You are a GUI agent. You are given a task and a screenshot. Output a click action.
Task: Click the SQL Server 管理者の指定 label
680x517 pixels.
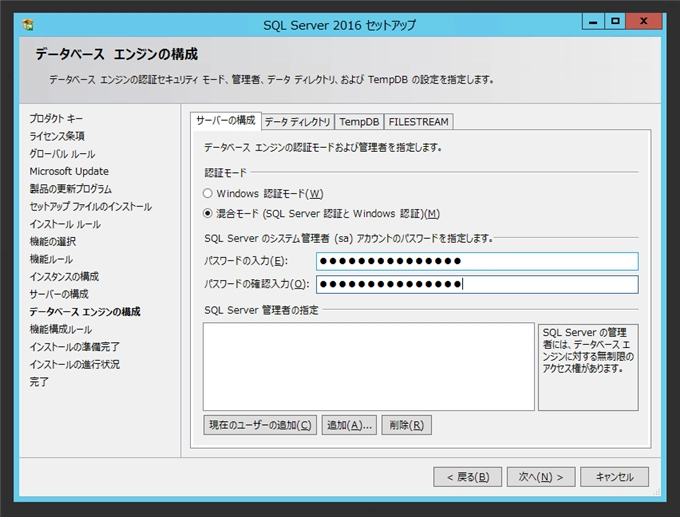pyautogui.click(x=261, y=310)
